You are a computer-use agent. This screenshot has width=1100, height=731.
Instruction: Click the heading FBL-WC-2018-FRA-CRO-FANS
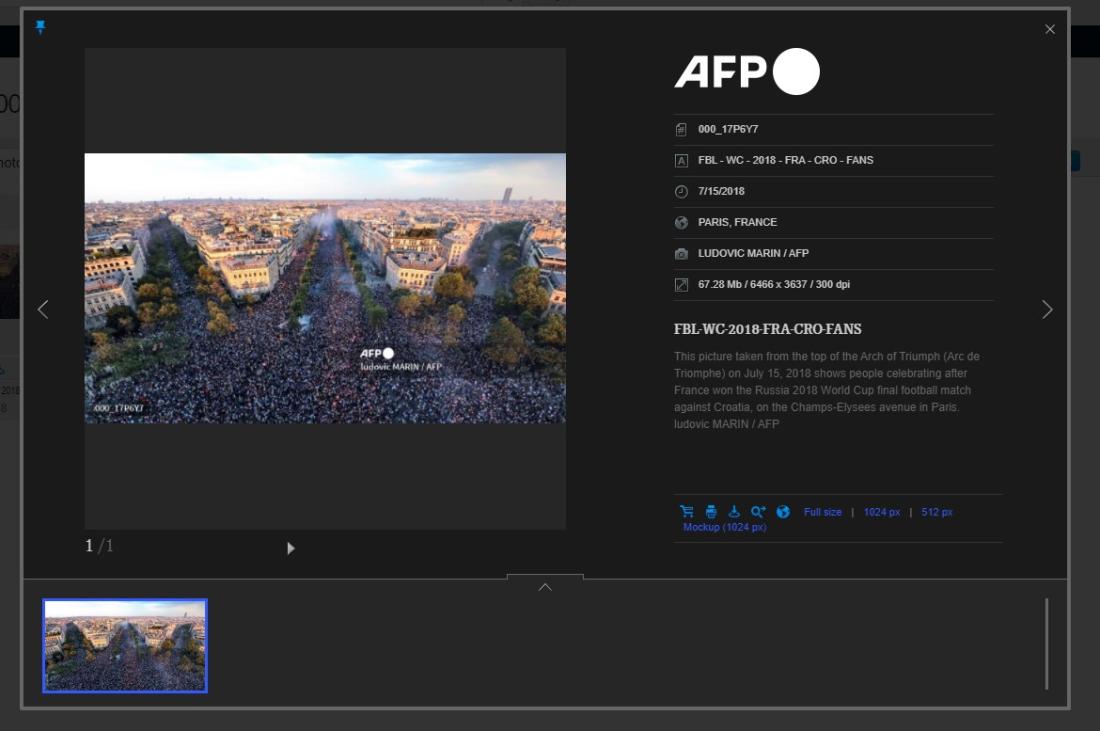[767, 329]
